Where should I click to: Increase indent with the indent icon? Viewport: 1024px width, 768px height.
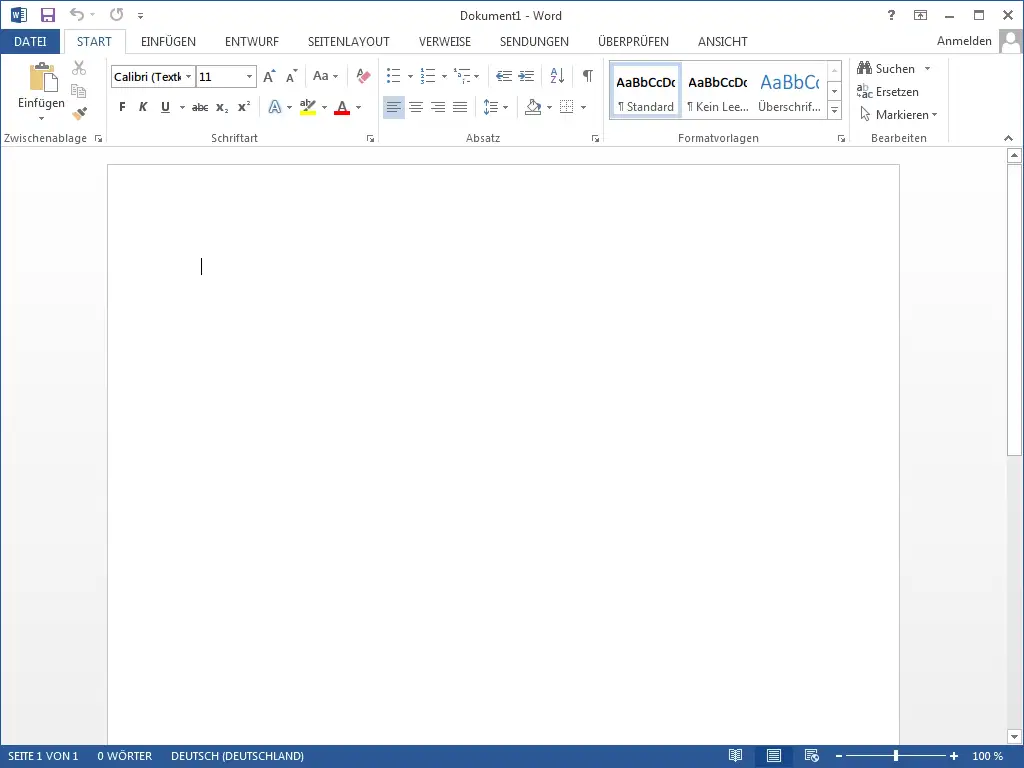click(526, 77)
